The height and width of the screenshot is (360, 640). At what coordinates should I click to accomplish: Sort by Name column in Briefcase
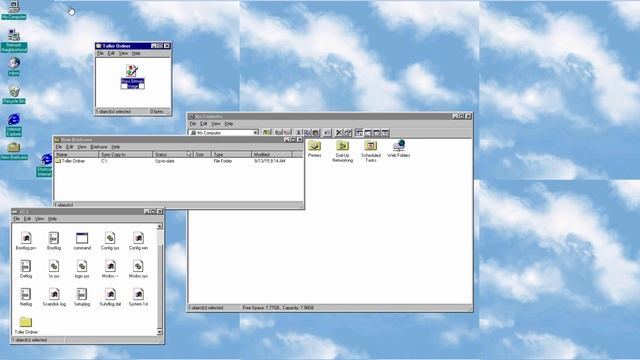point(77,154)
